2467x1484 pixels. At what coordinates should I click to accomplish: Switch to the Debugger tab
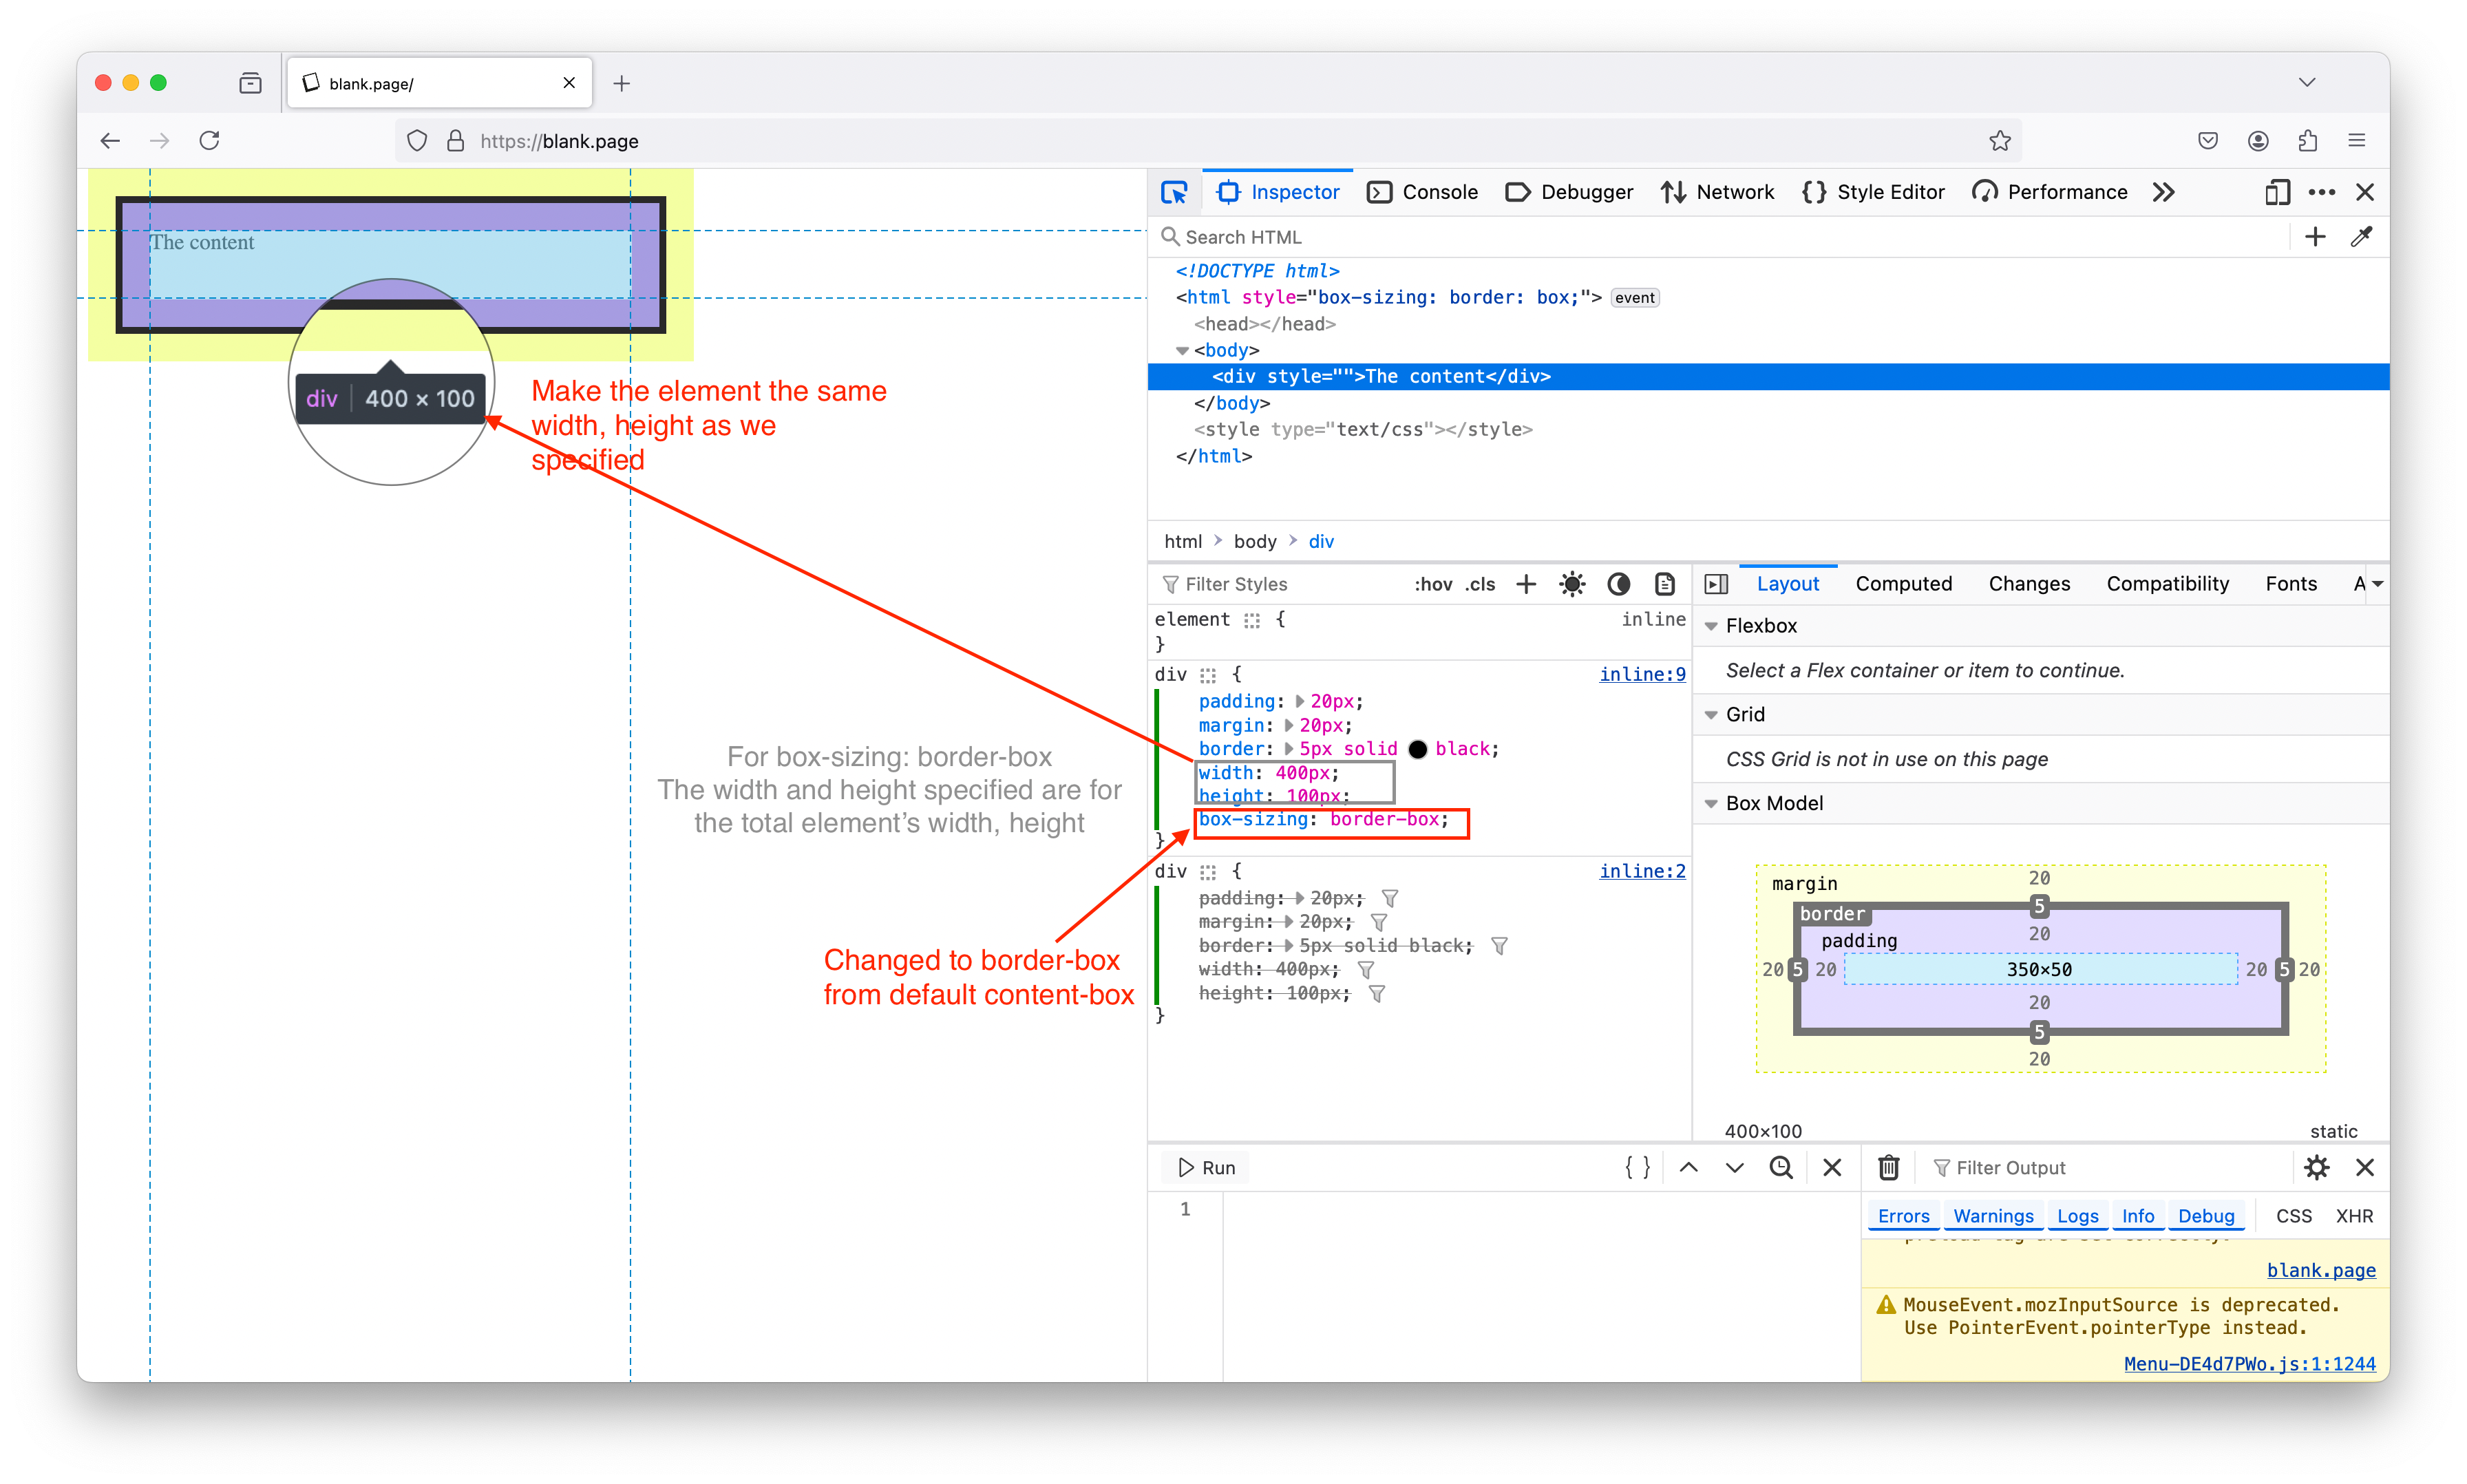tap(1569, 192)
